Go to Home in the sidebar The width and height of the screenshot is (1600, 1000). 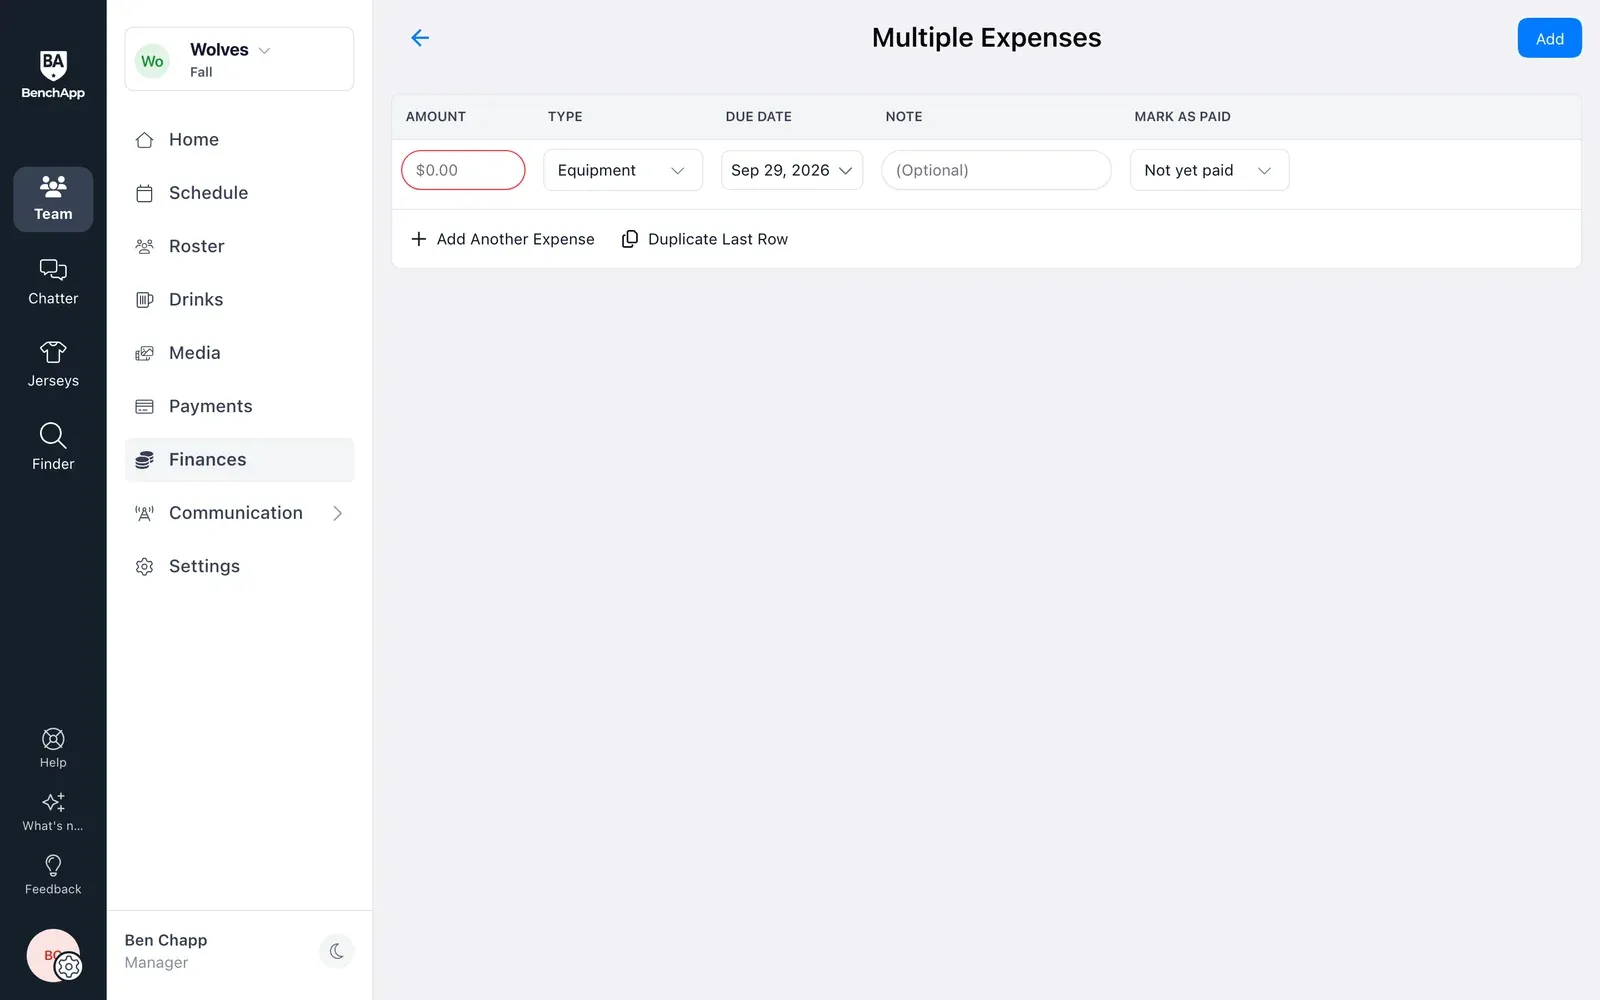tap(239, 140)
